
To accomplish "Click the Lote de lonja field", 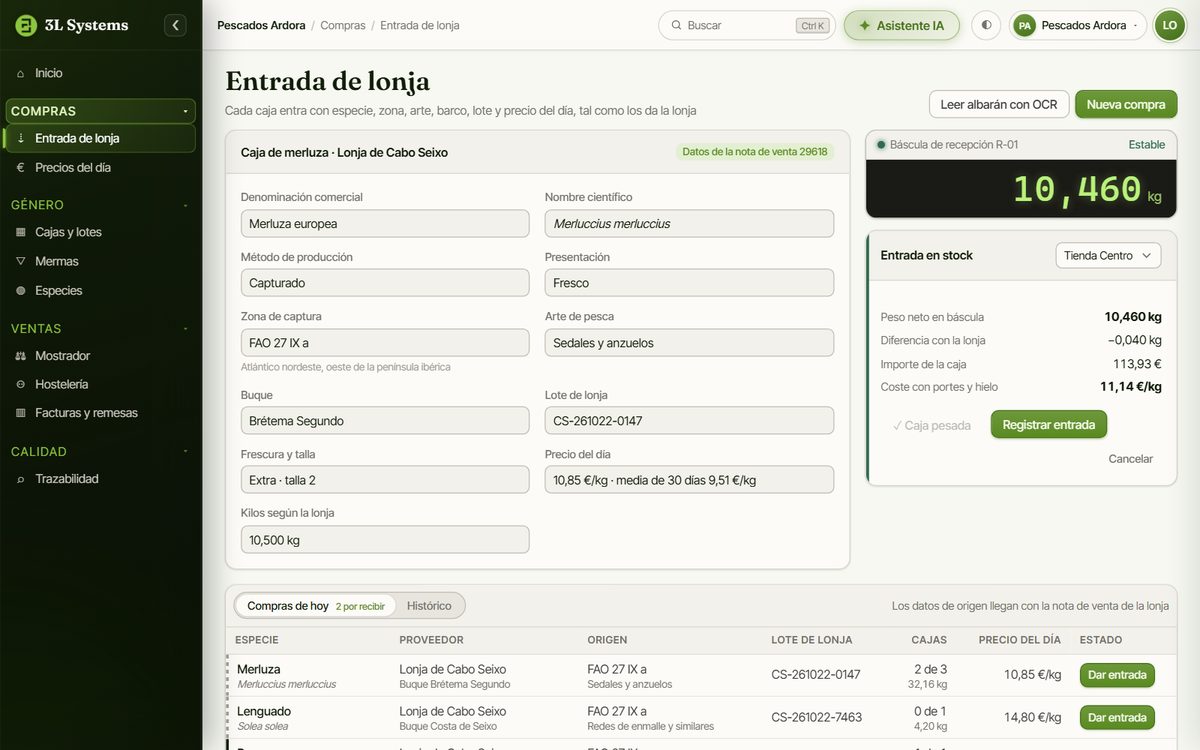I will pos(689,421).
